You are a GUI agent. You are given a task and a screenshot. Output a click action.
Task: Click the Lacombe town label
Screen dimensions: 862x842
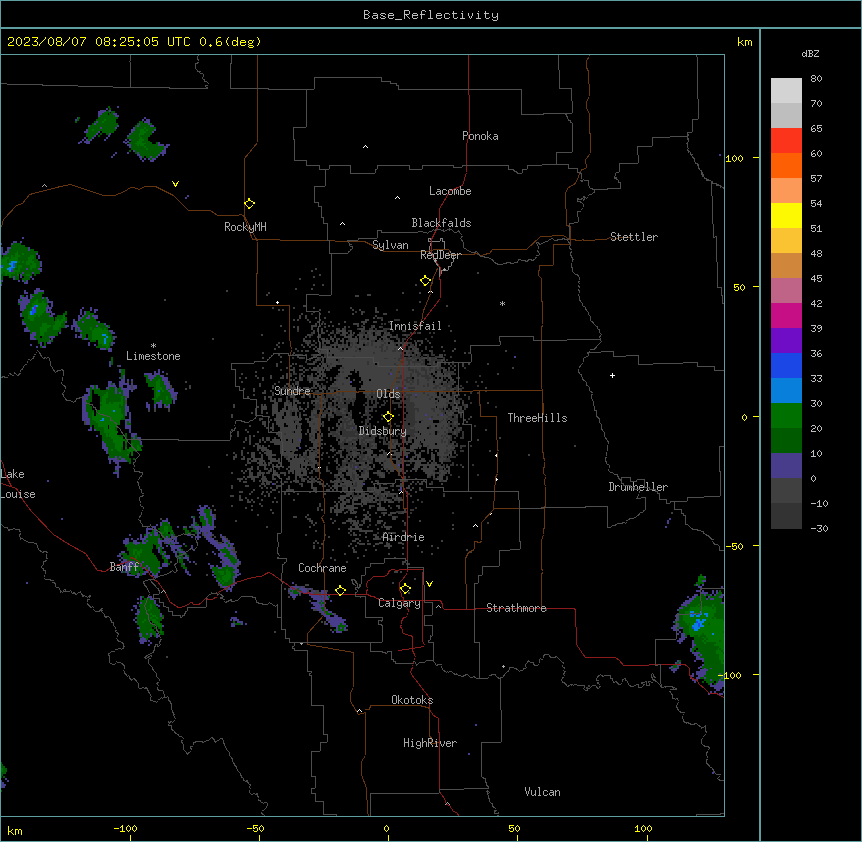[x=450, y=191]
